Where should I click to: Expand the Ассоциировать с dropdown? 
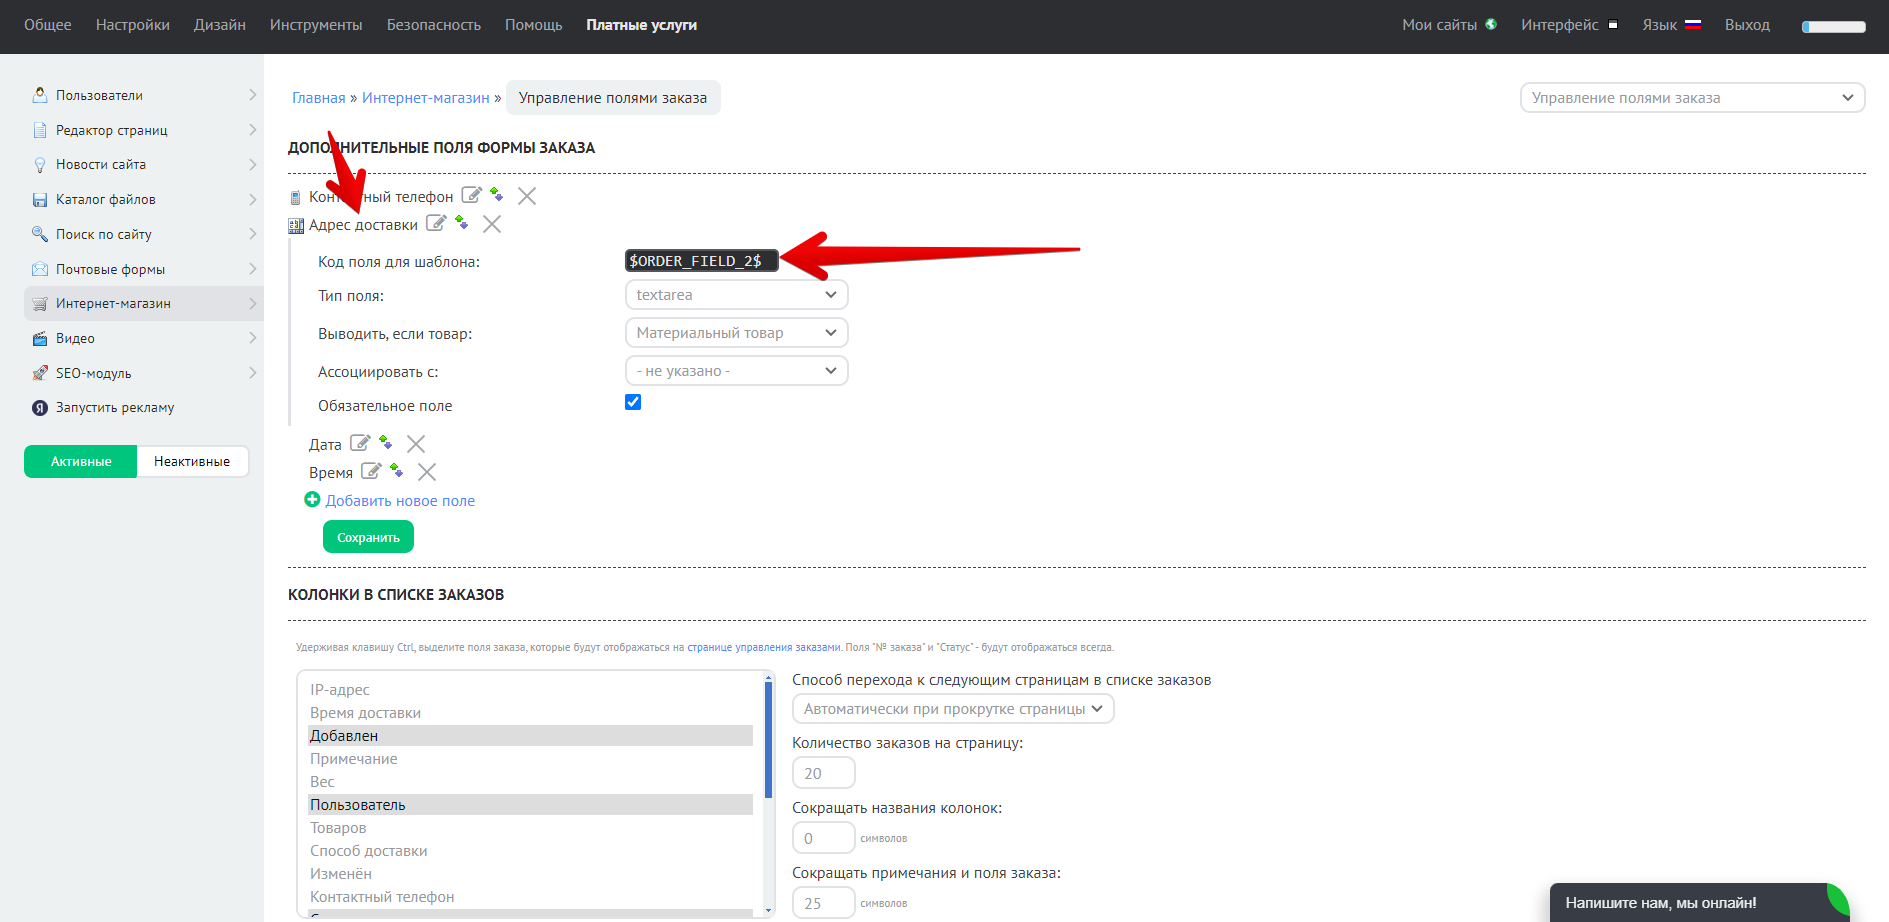736,371
